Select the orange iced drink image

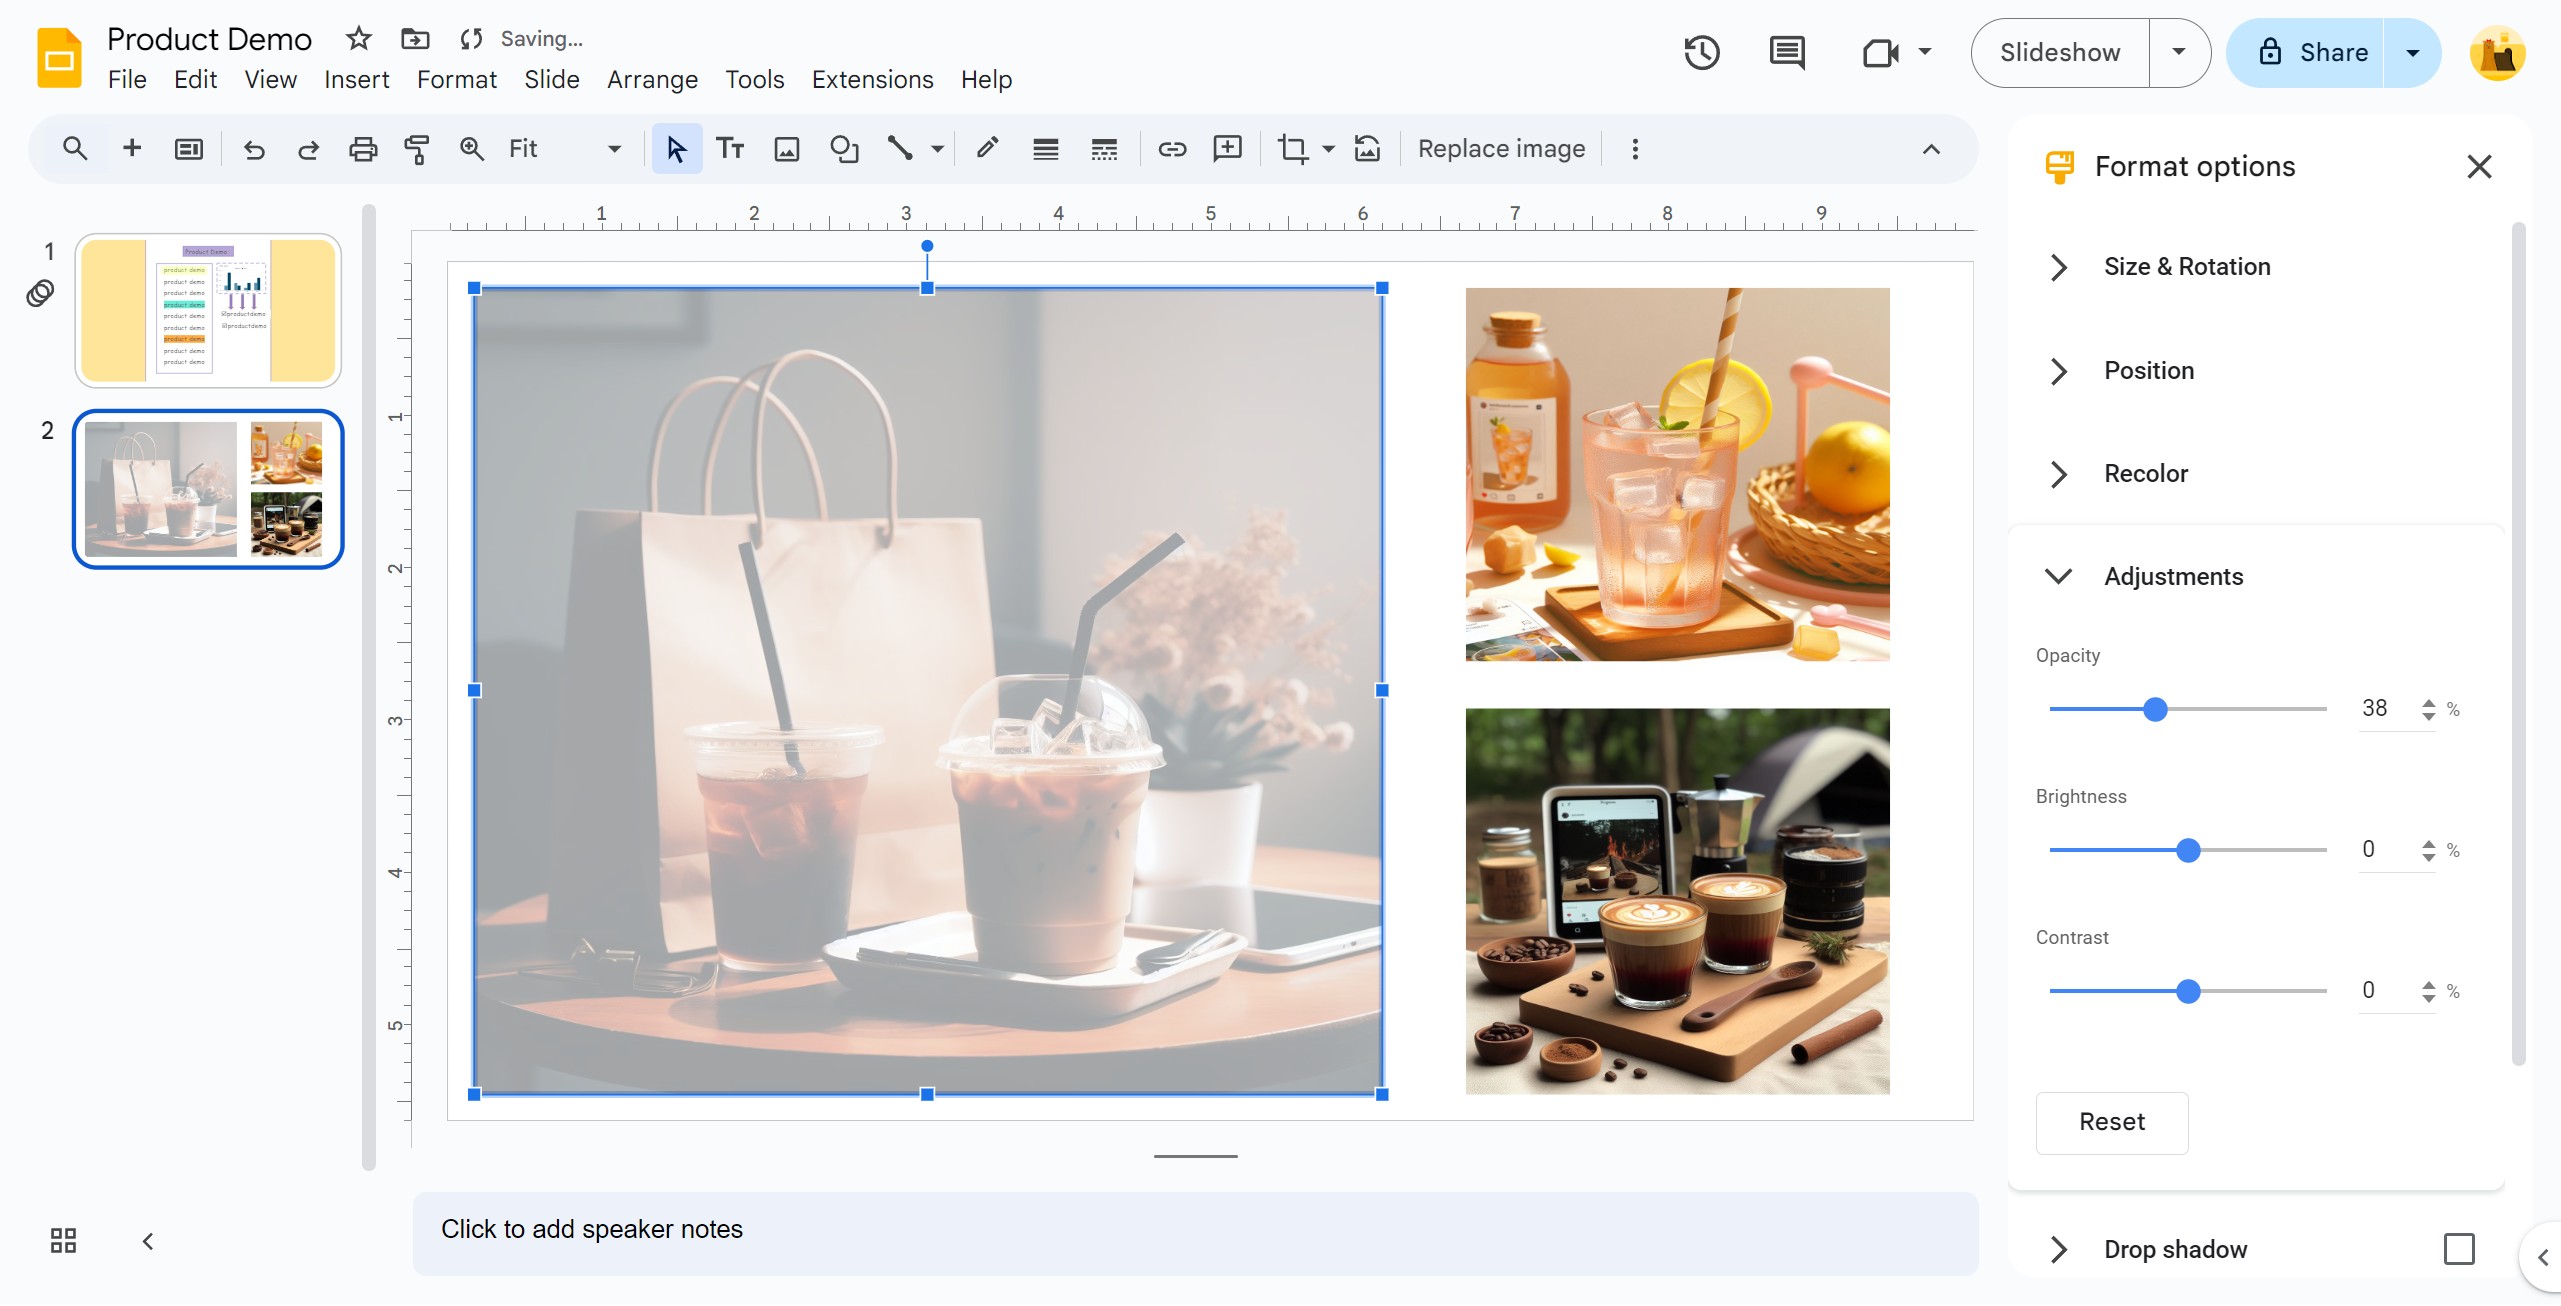[x=1676, y=474]
